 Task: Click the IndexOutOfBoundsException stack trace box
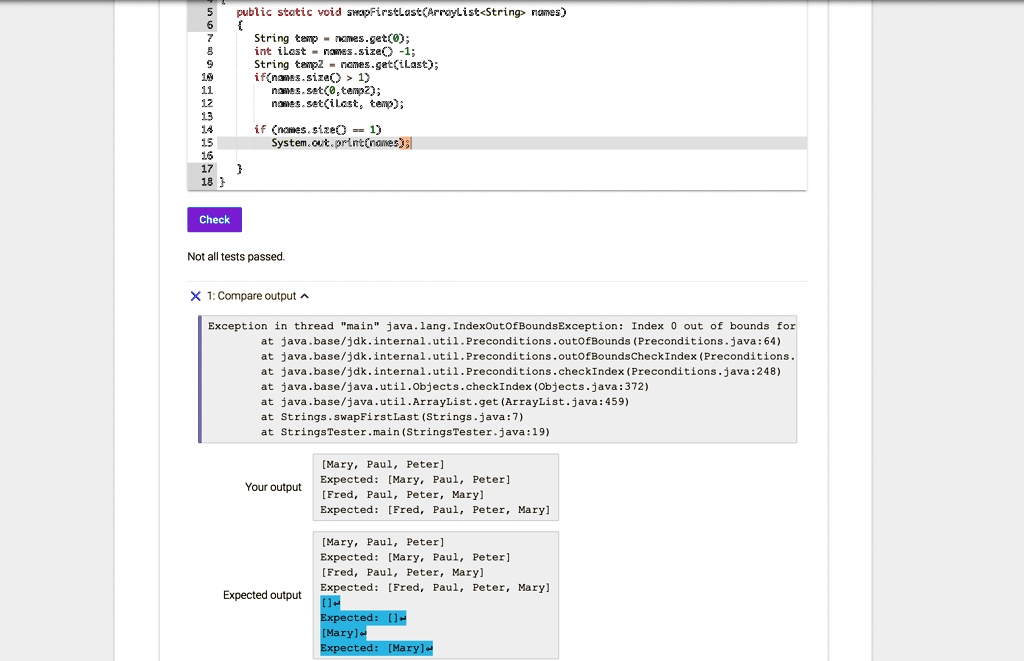click(497, 378)
